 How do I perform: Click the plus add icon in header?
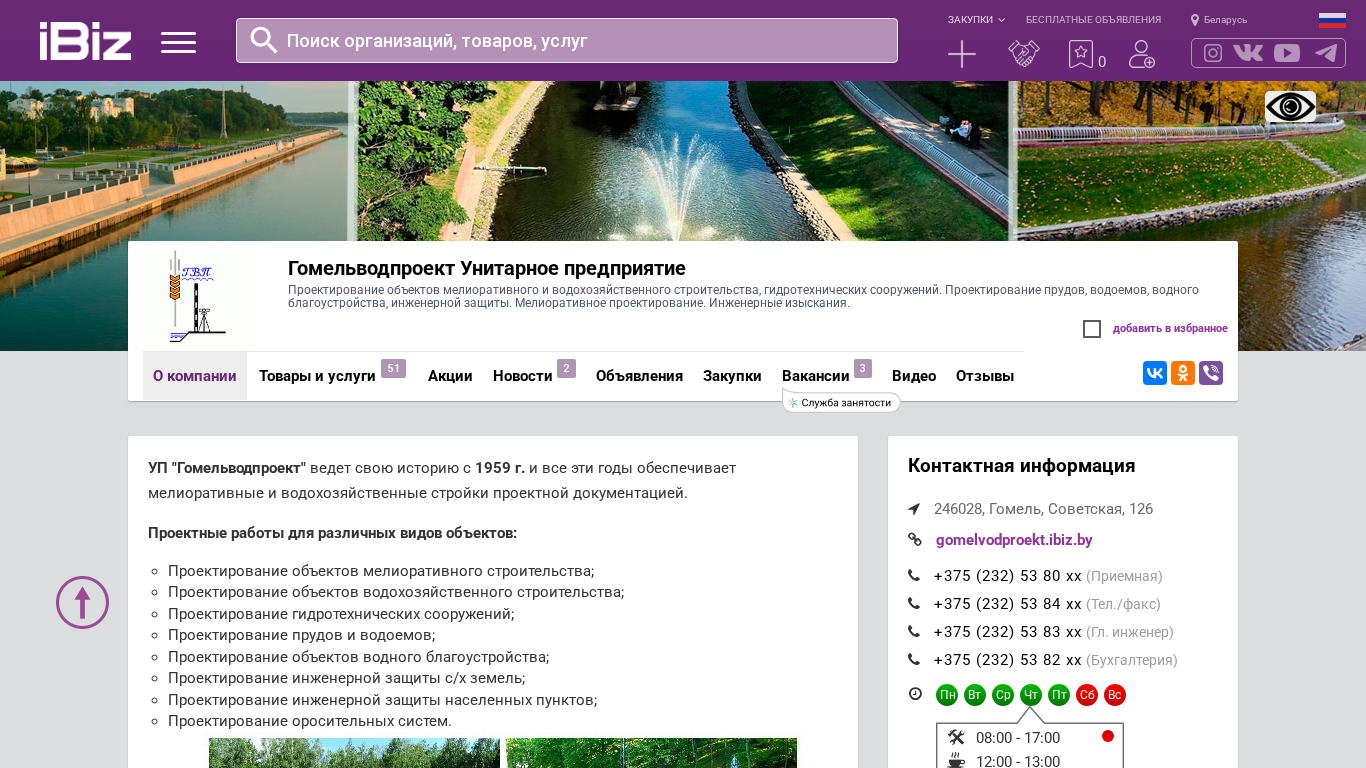pos(961,54)
